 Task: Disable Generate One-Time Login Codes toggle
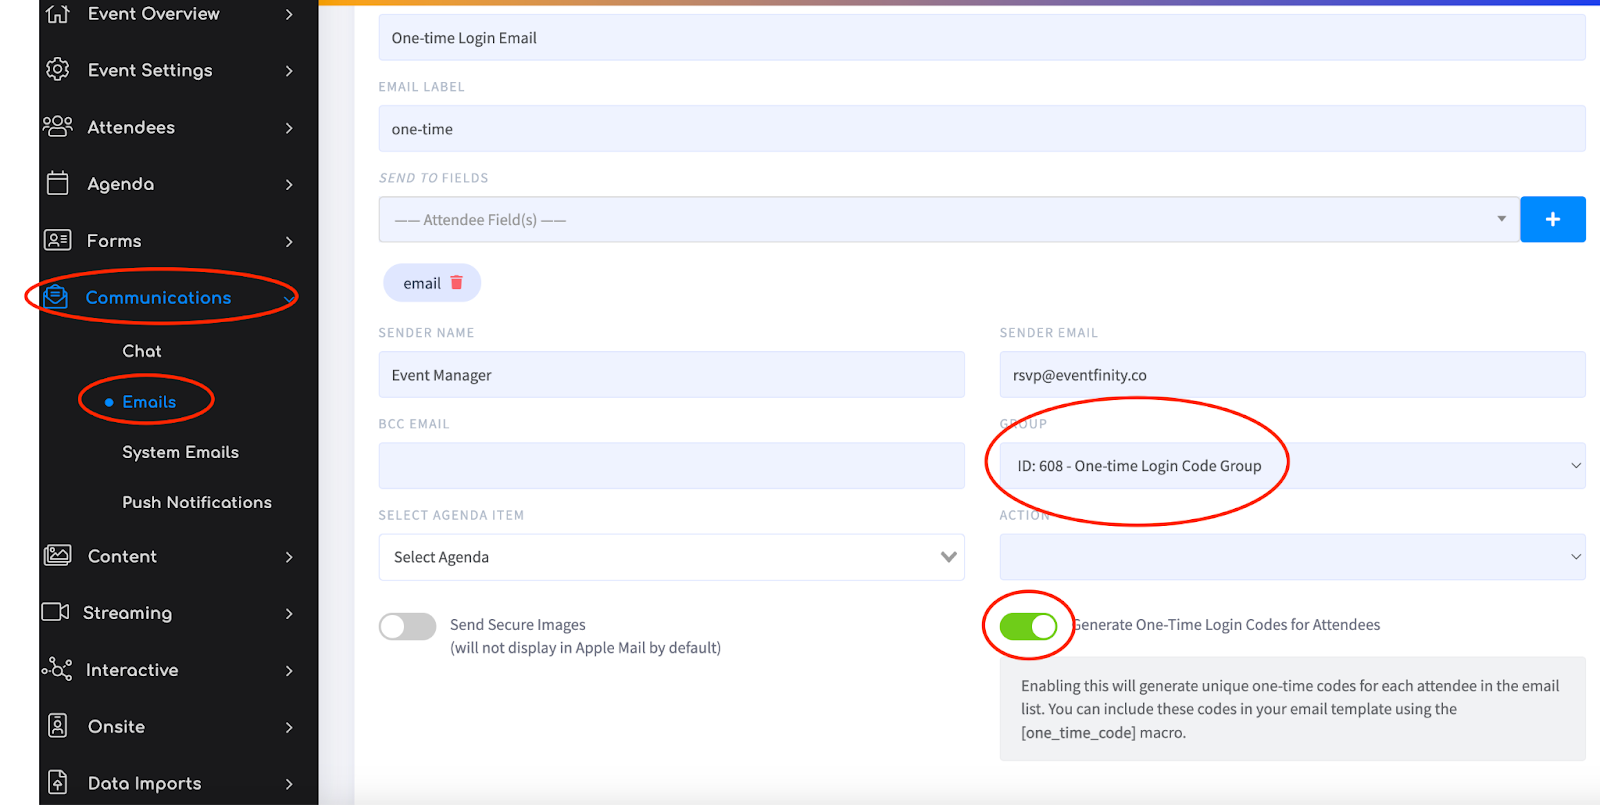coord(1028,626)
